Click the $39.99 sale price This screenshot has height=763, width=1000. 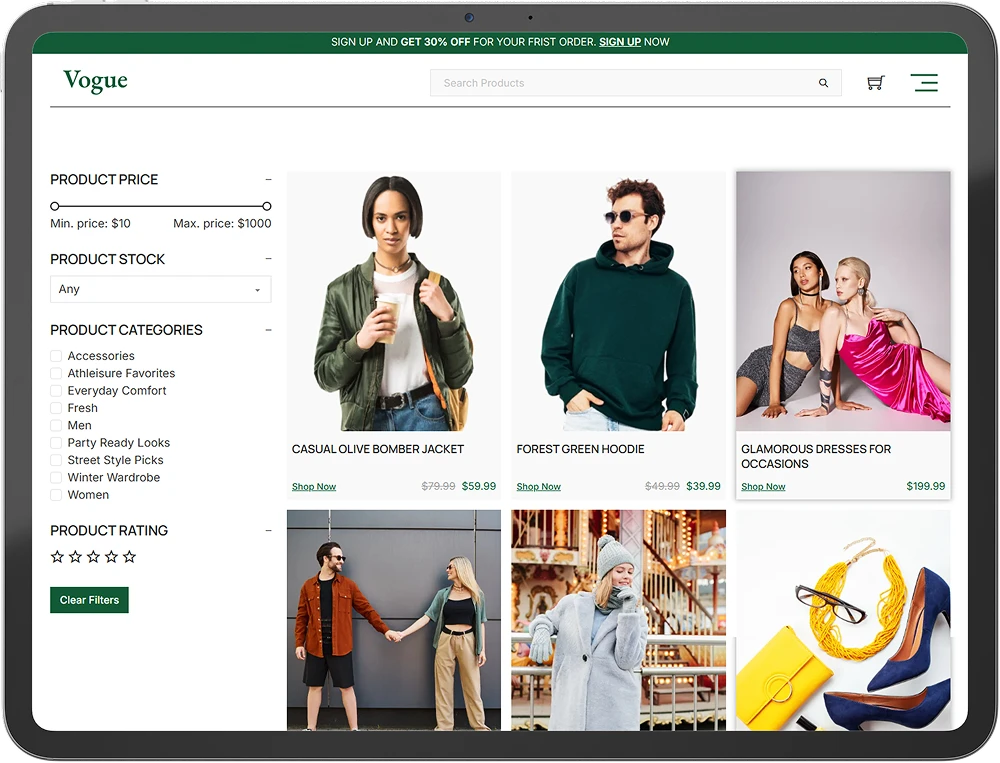pos(703,486)
